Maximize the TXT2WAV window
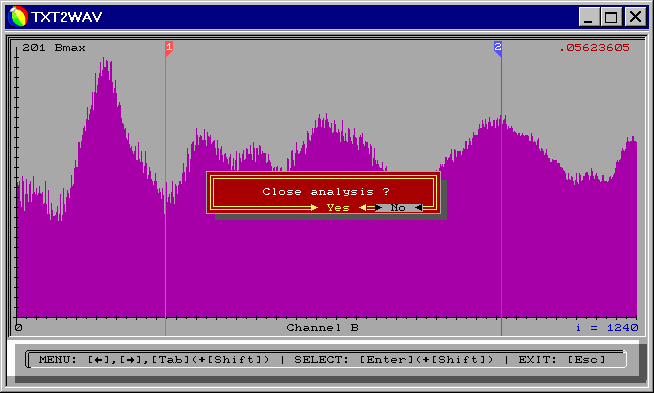The width and height of the screenshot is (654, 393). (x=611, y=17)
